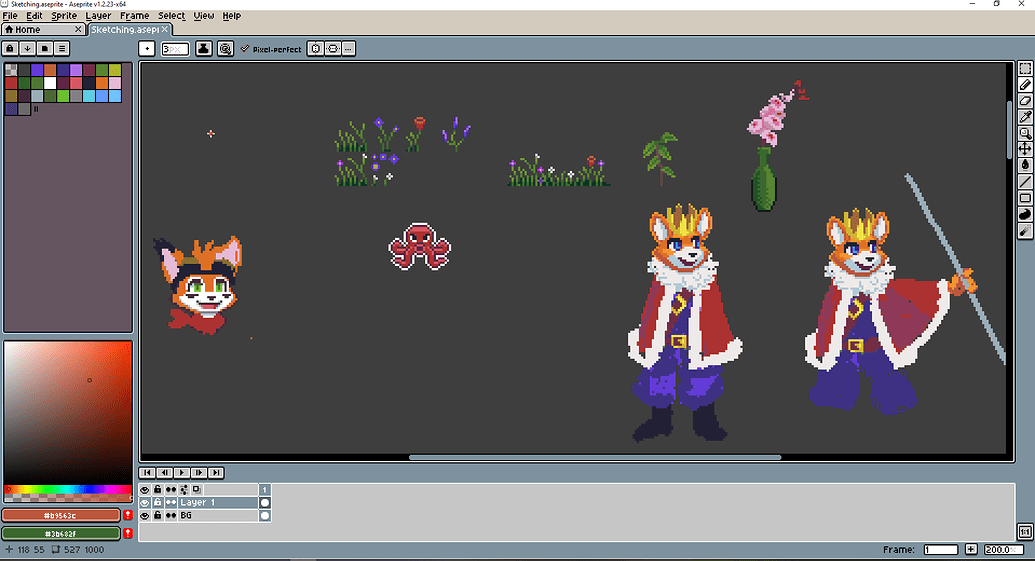Choose the Eraser tool
Screen dimensions: 1035x561
(x=1025, y=102)
